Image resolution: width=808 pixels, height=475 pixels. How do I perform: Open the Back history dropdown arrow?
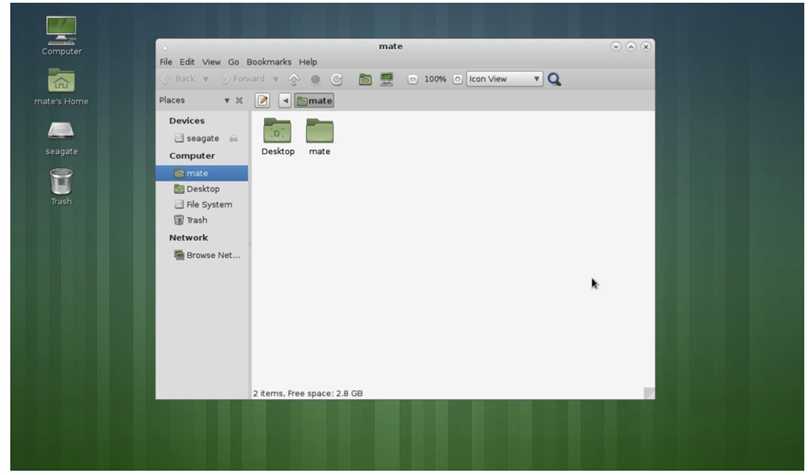pos(206,79)
